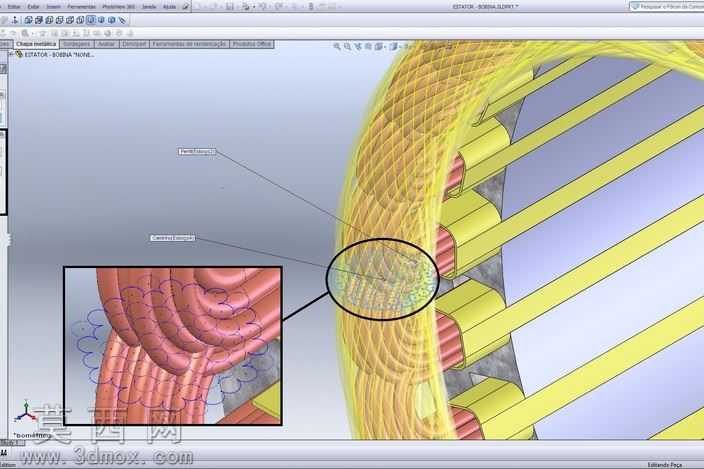Switch to Ferramentas de renderização tab
The height and width of the screenshot is (469, 704).
pos(189,44)
